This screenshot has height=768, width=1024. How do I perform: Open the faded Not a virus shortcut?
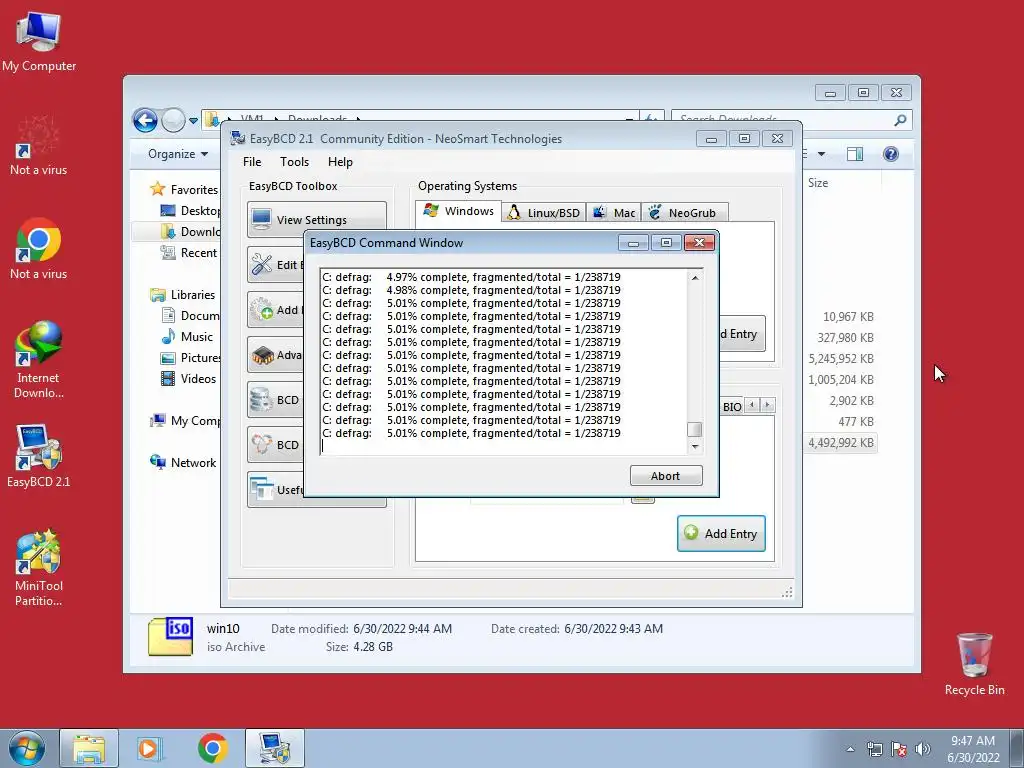click(39, 145)
